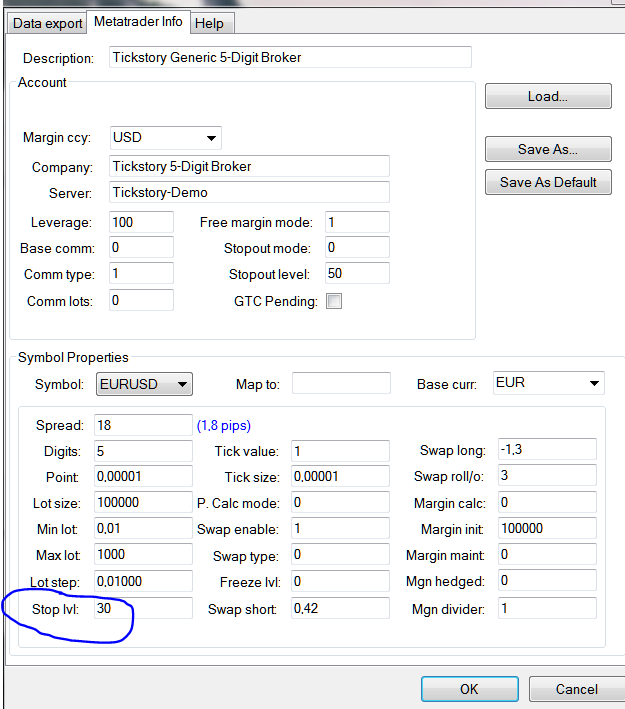Click the Lot step field
The image size is (625, 709).
point(143,581)
